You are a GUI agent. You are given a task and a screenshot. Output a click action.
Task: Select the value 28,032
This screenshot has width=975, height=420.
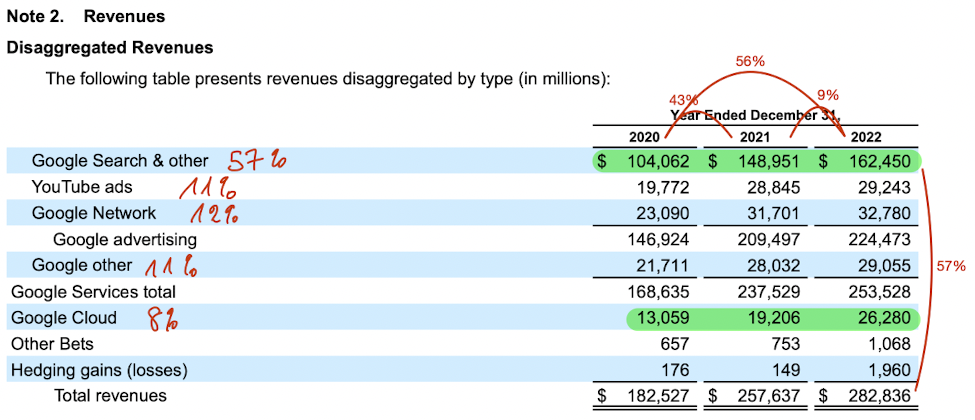click(772, 266)
